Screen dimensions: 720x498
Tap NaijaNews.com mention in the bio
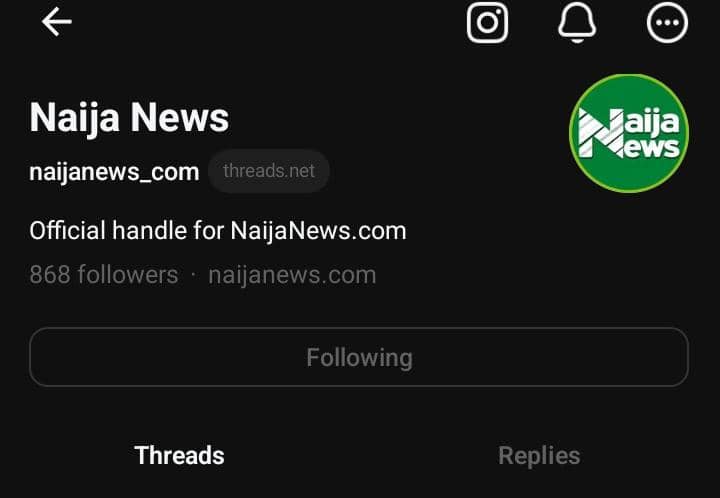pos(318,230)
